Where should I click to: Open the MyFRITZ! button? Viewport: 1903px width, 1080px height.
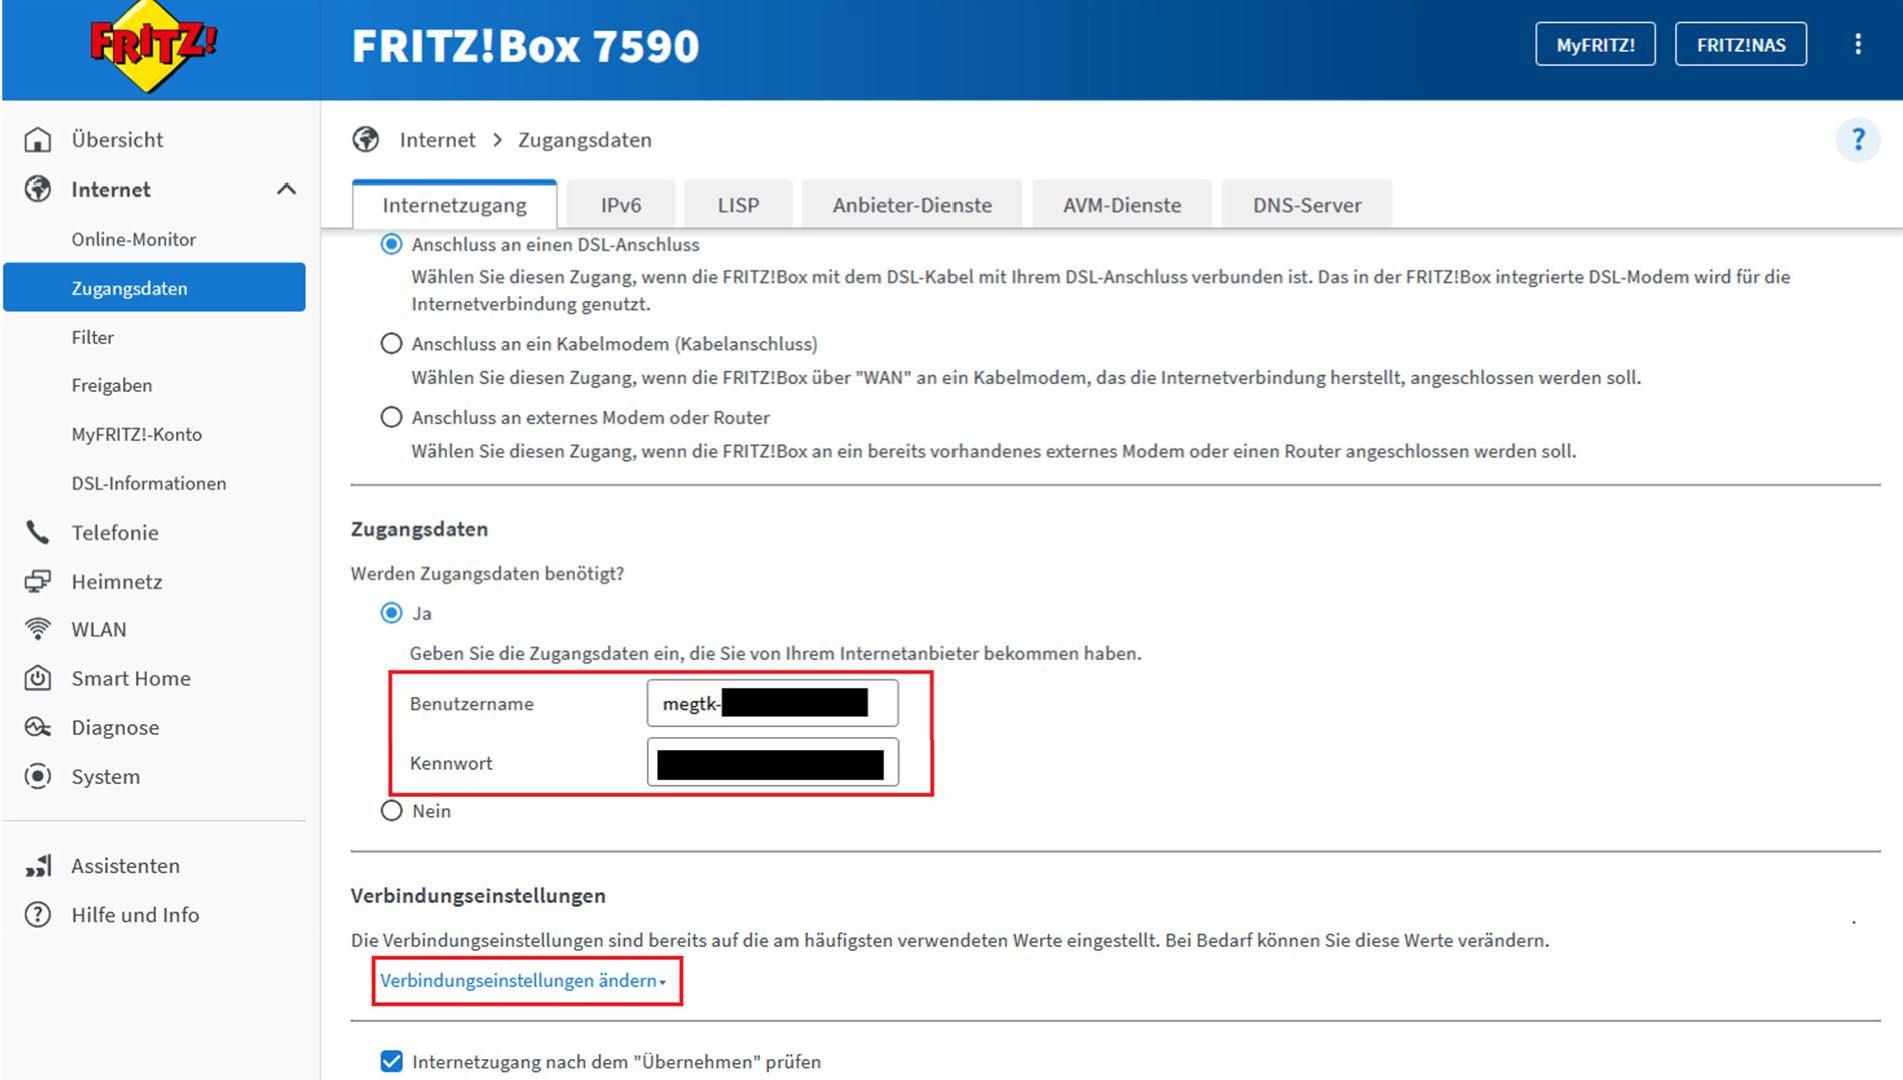click(1595, 45)
